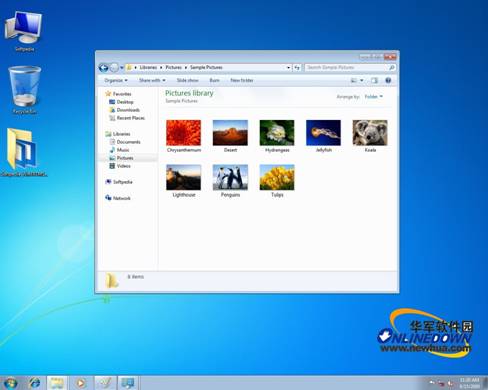Click the taskbar clock and date
Screen dimensions: 488x390
point(469,383)
